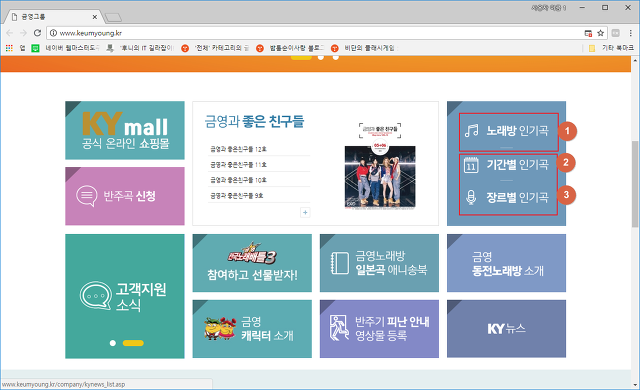Click the scrollbar up arrow
Screen dimensions: 640x390
635,60
